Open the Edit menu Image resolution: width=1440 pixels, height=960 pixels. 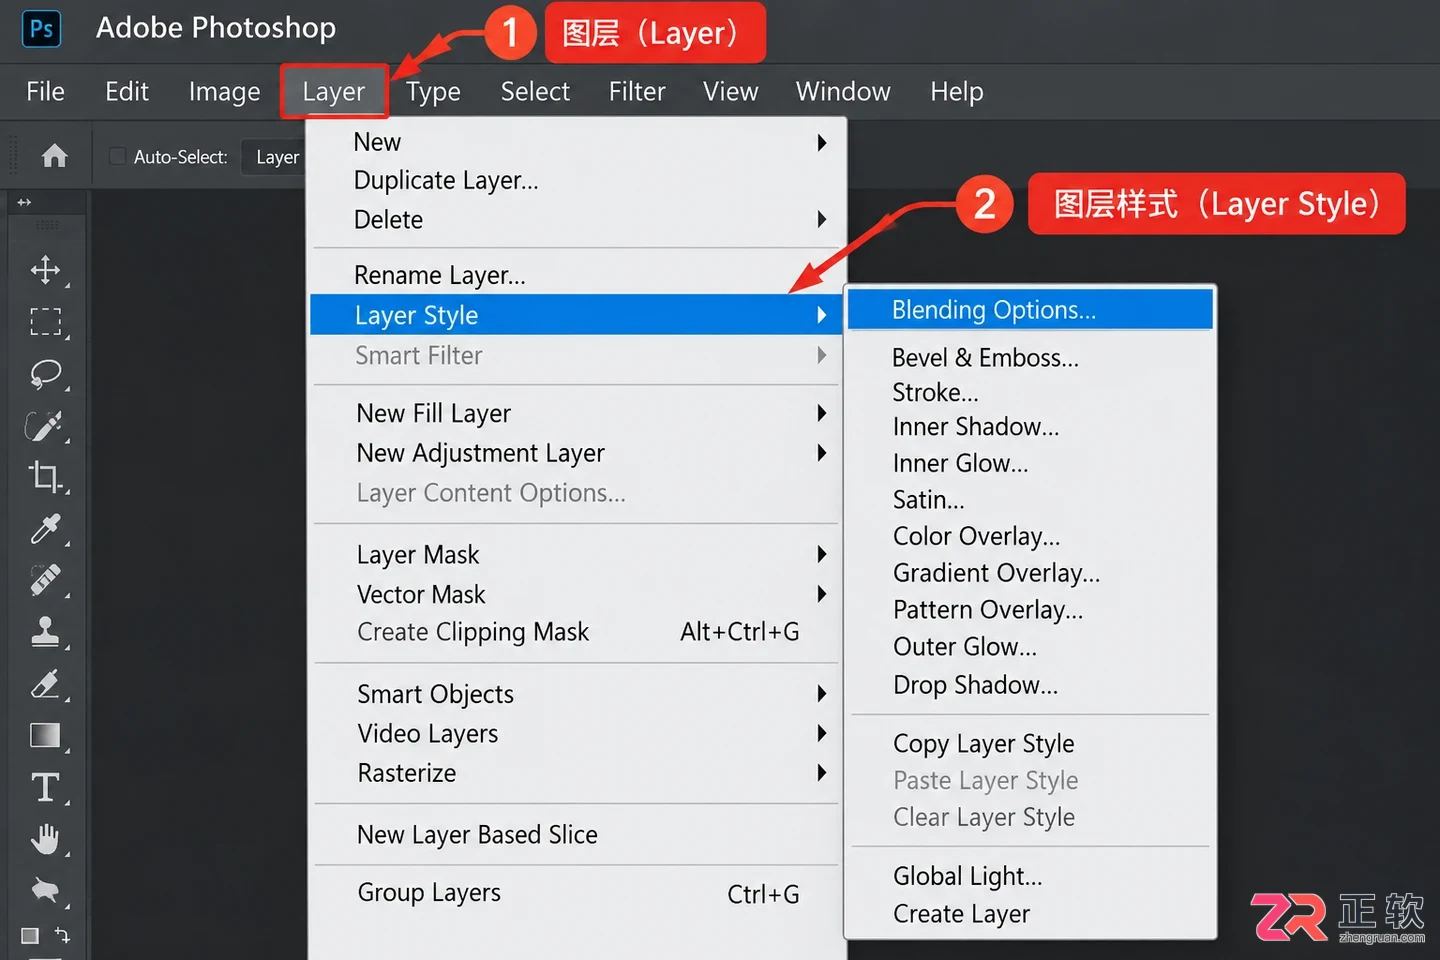127,92
